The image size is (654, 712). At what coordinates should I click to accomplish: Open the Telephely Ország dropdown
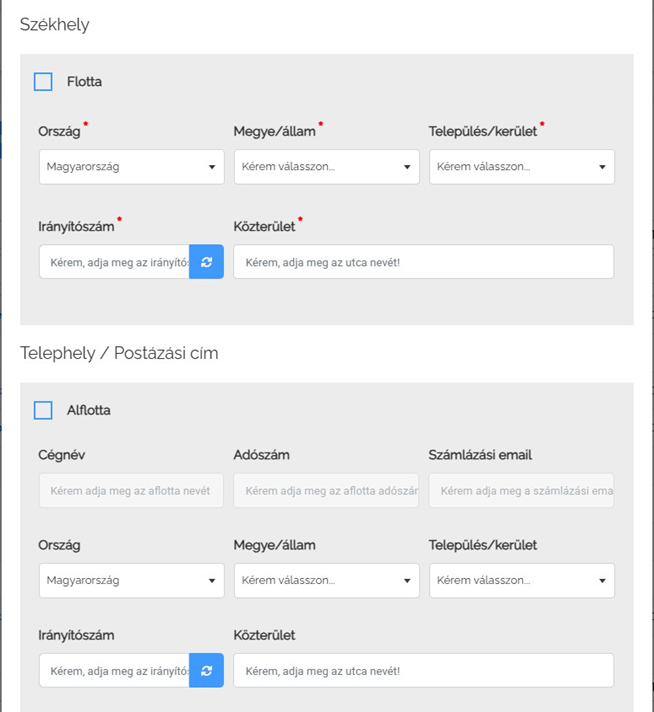pyautogui.click(x=131, y=580)
